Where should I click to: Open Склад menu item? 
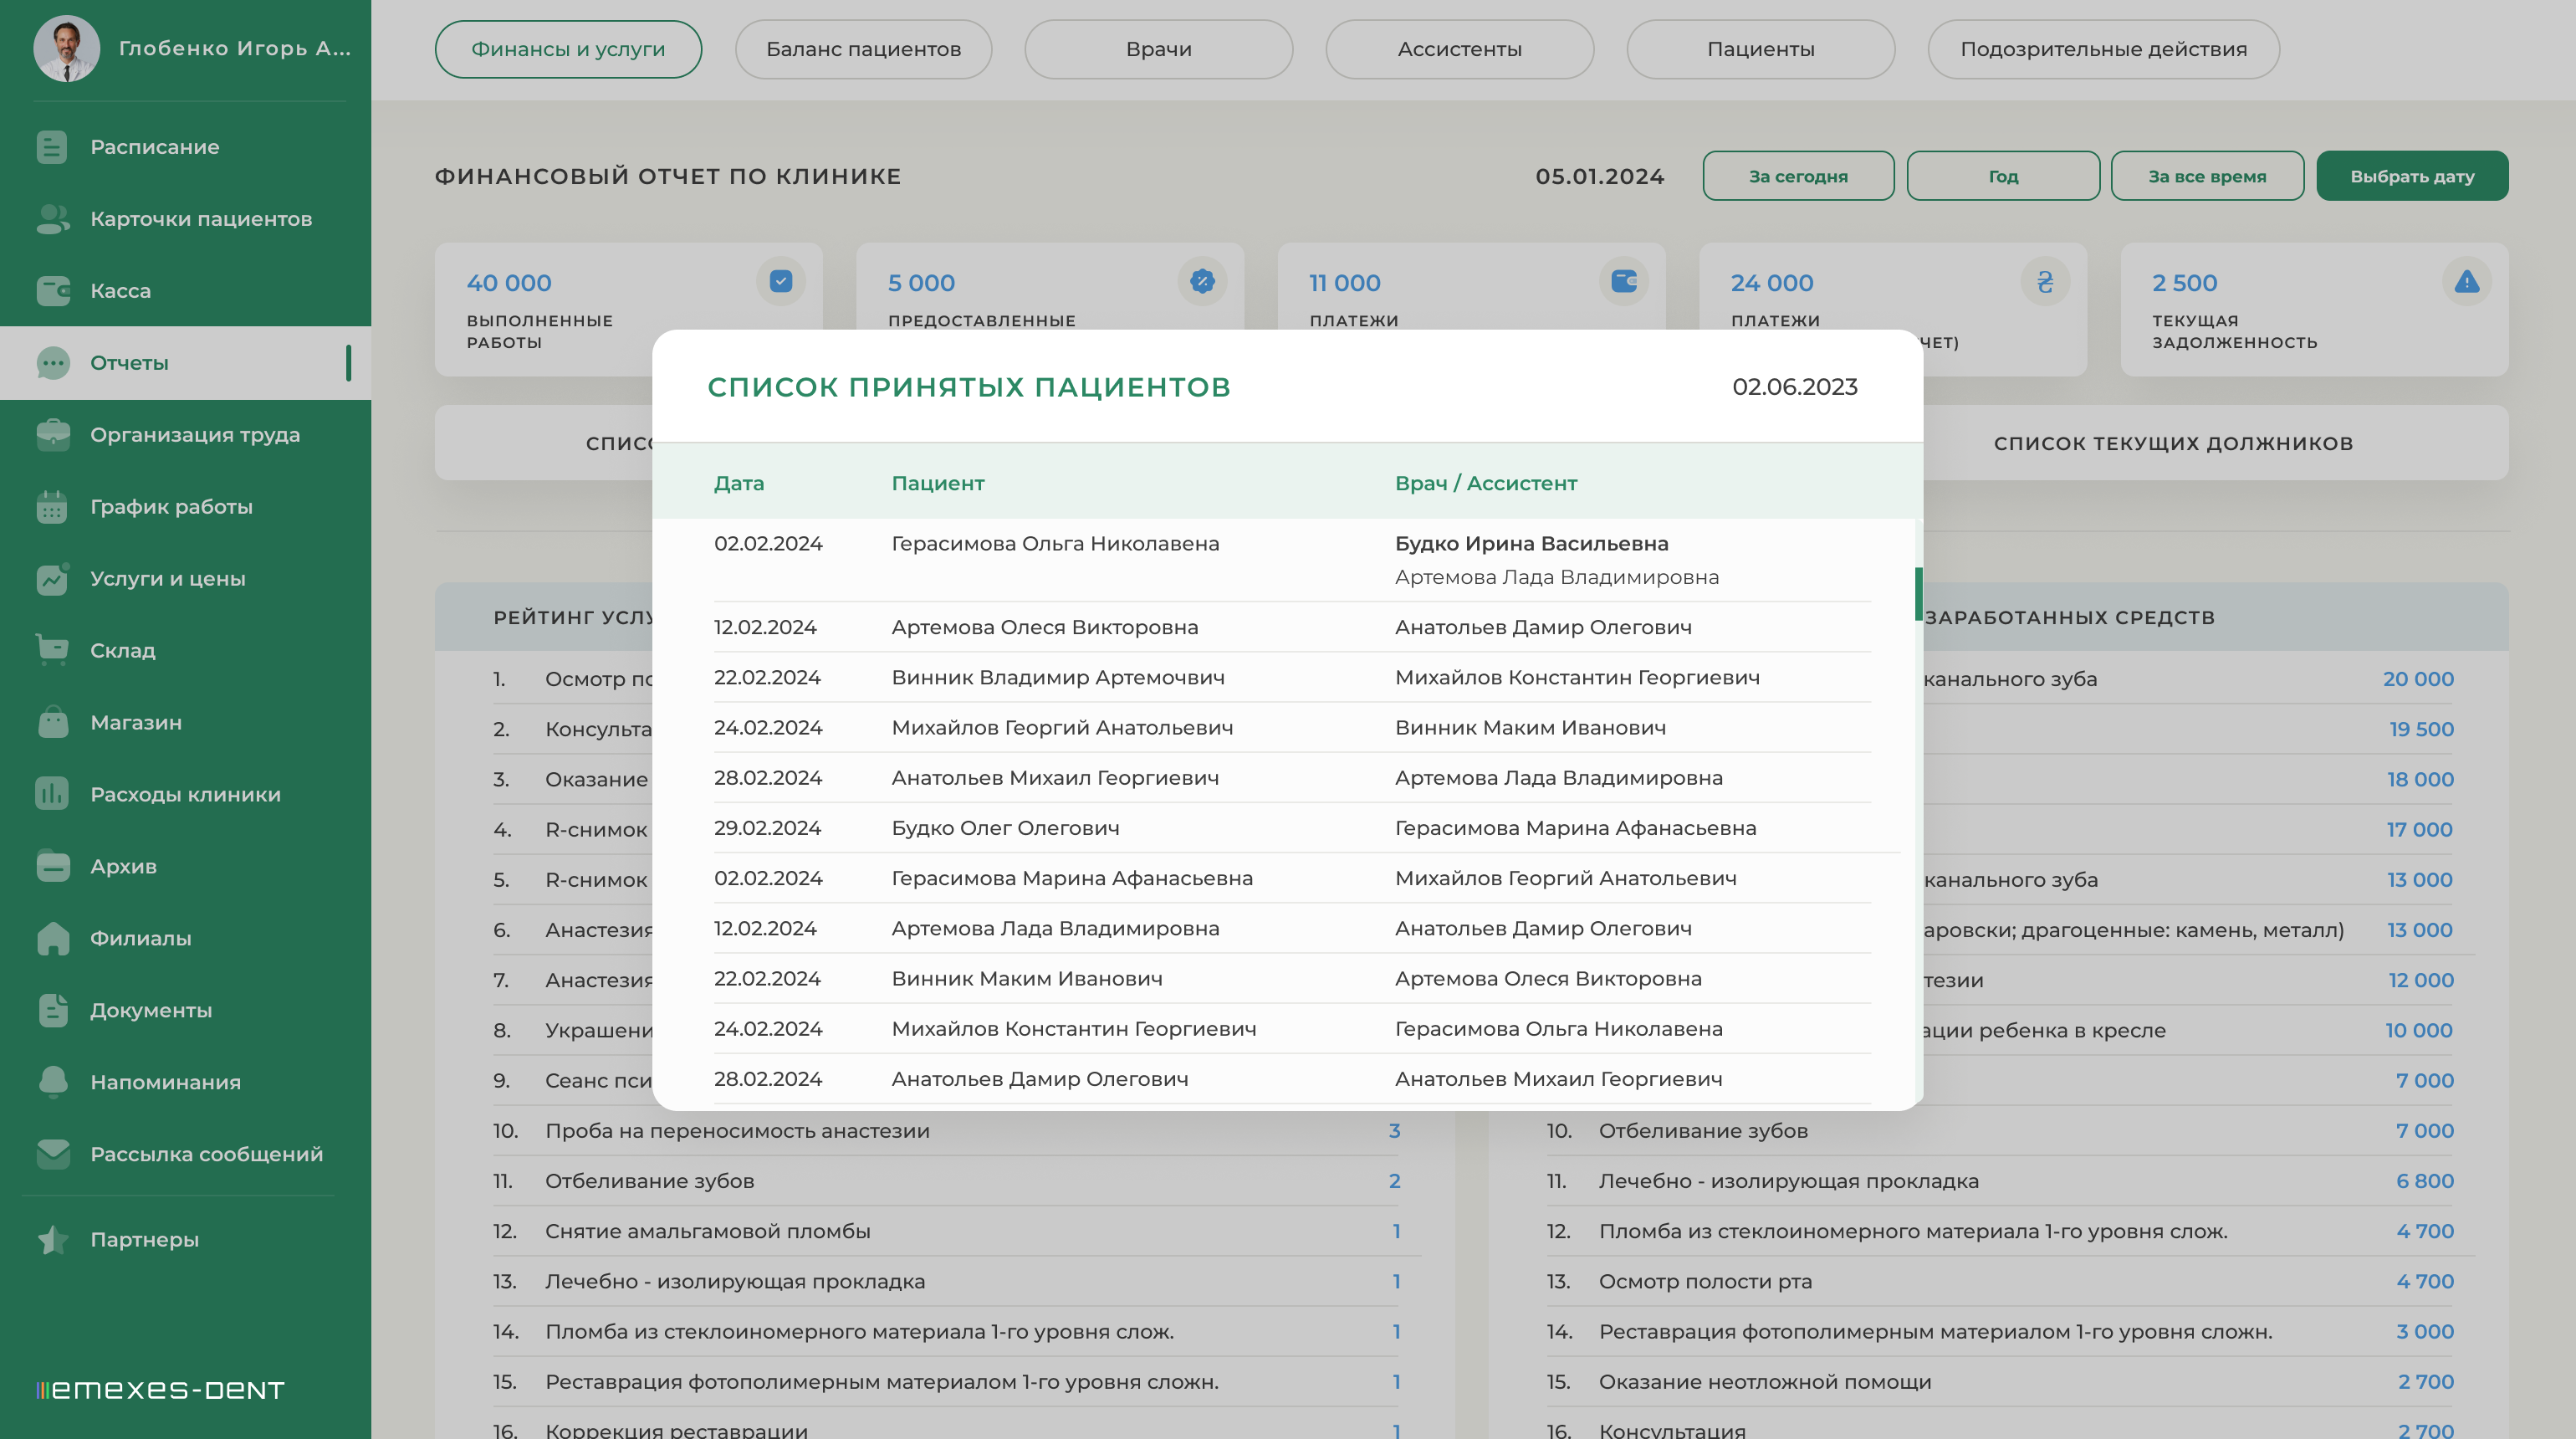[x=122, y=650]
